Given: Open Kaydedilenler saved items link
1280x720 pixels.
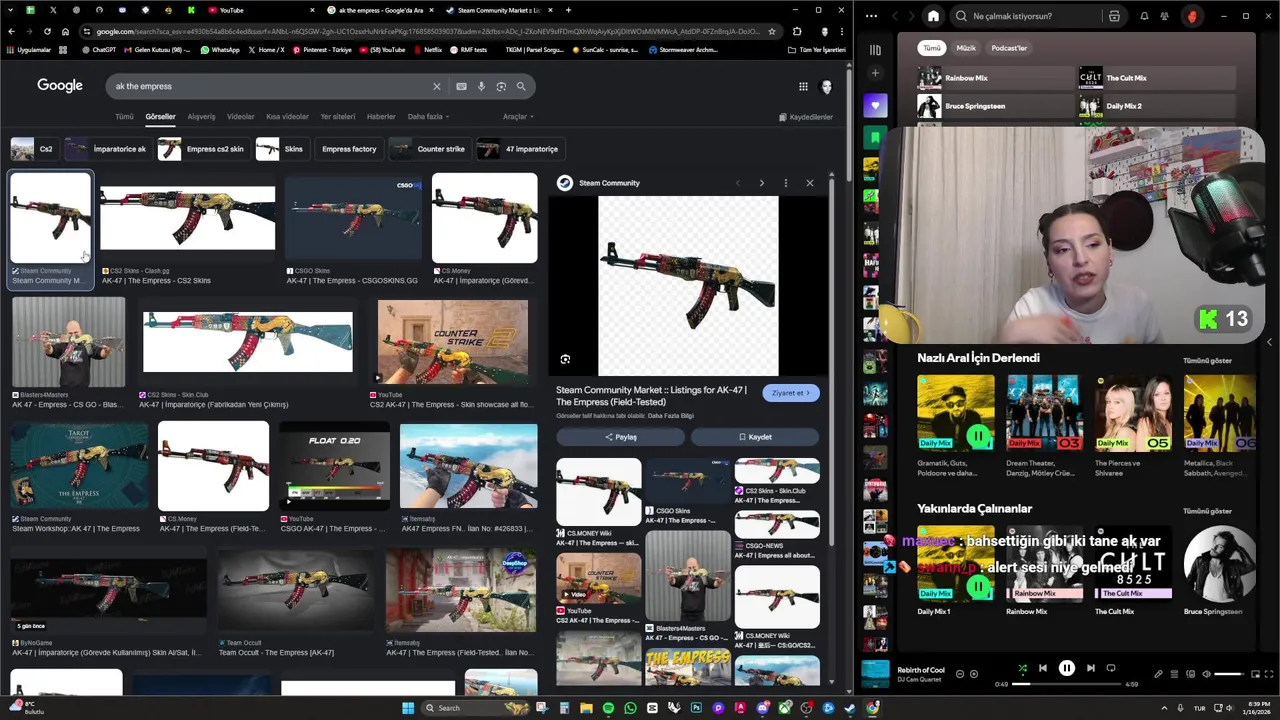Looking at the screenshot, I should pyautogui.click(x=805, y=117).
